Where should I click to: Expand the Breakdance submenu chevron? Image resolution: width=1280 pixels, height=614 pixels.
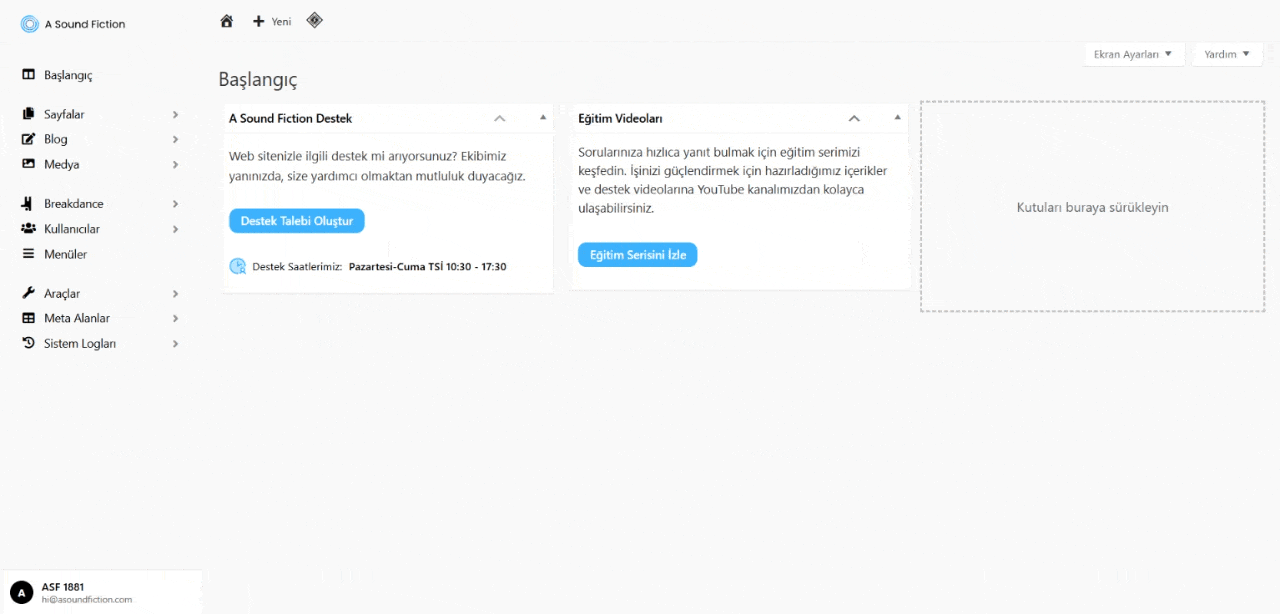176,203
